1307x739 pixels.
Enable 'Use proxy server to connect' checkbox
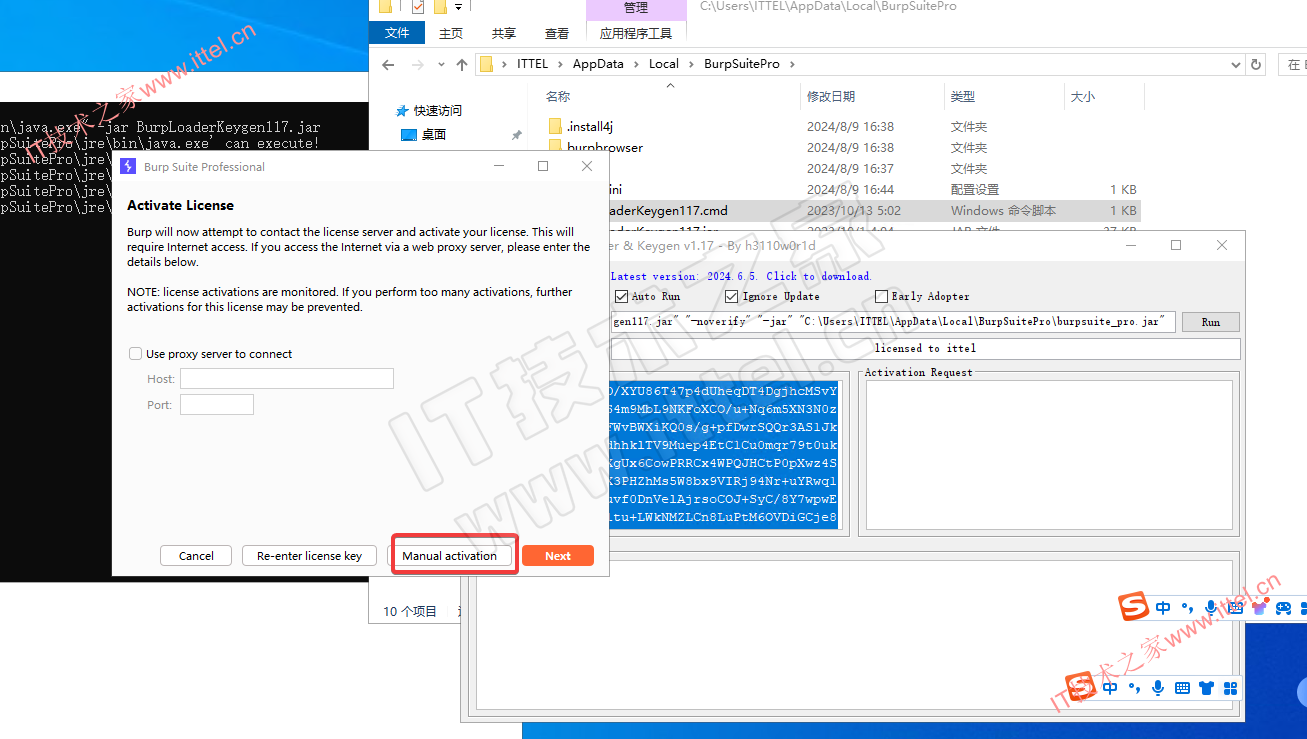135,354
